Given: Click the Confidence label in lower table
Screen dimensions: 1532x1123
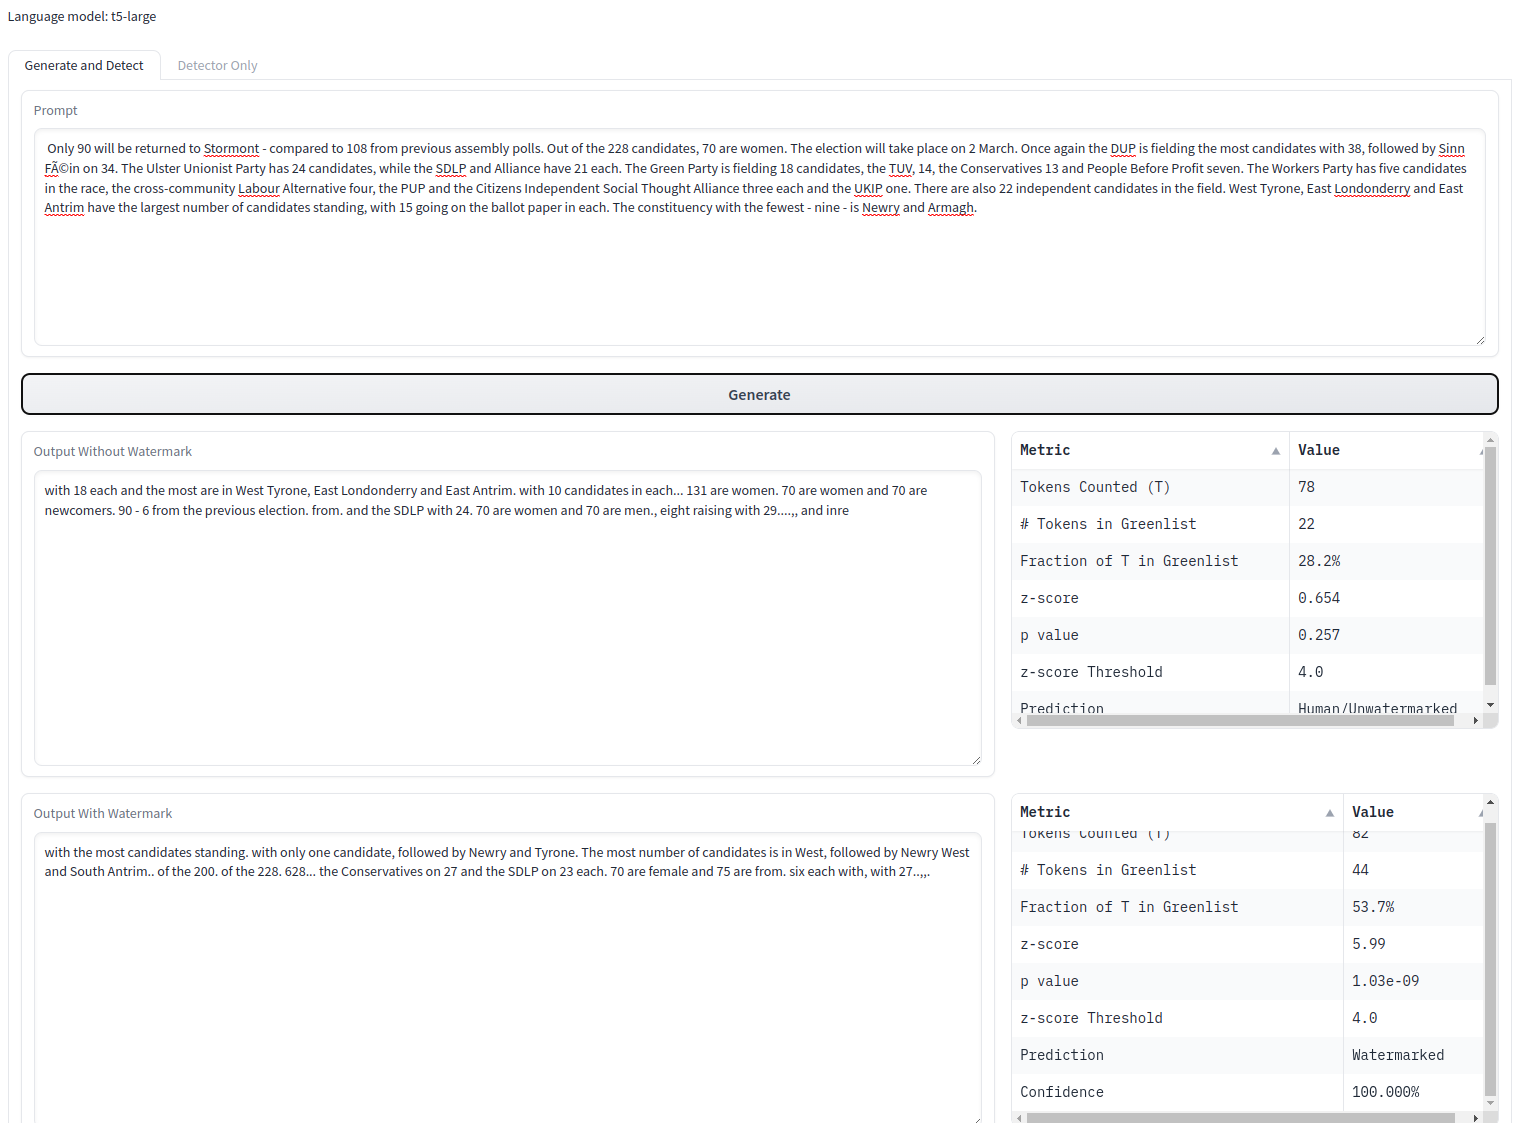Looking at the screenshot, I should (x=1062, y=1092).
